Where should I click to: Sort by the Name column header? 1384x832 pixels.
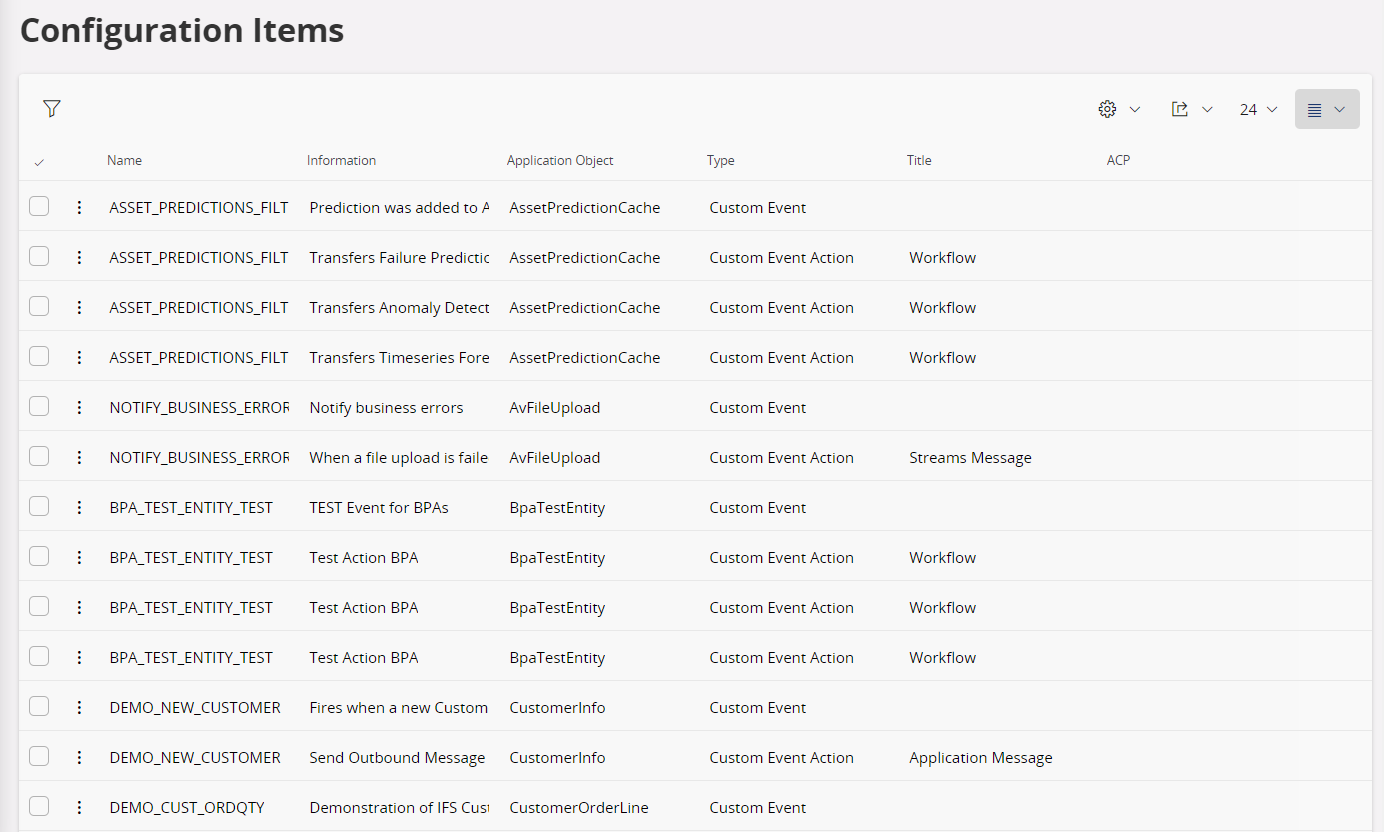coord(125,161)
